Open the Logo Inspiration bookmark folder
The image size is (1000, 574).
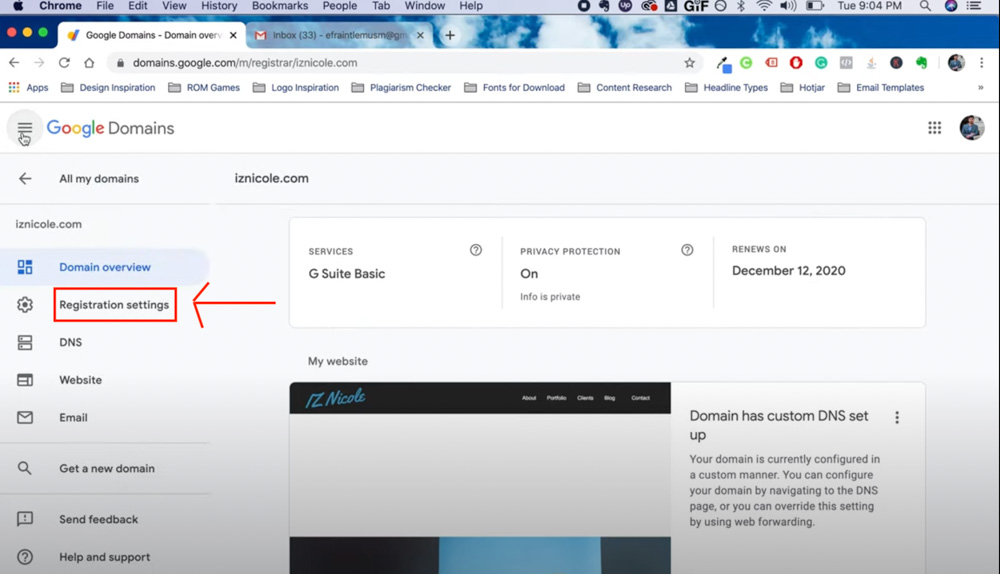(x=296, y=87)
